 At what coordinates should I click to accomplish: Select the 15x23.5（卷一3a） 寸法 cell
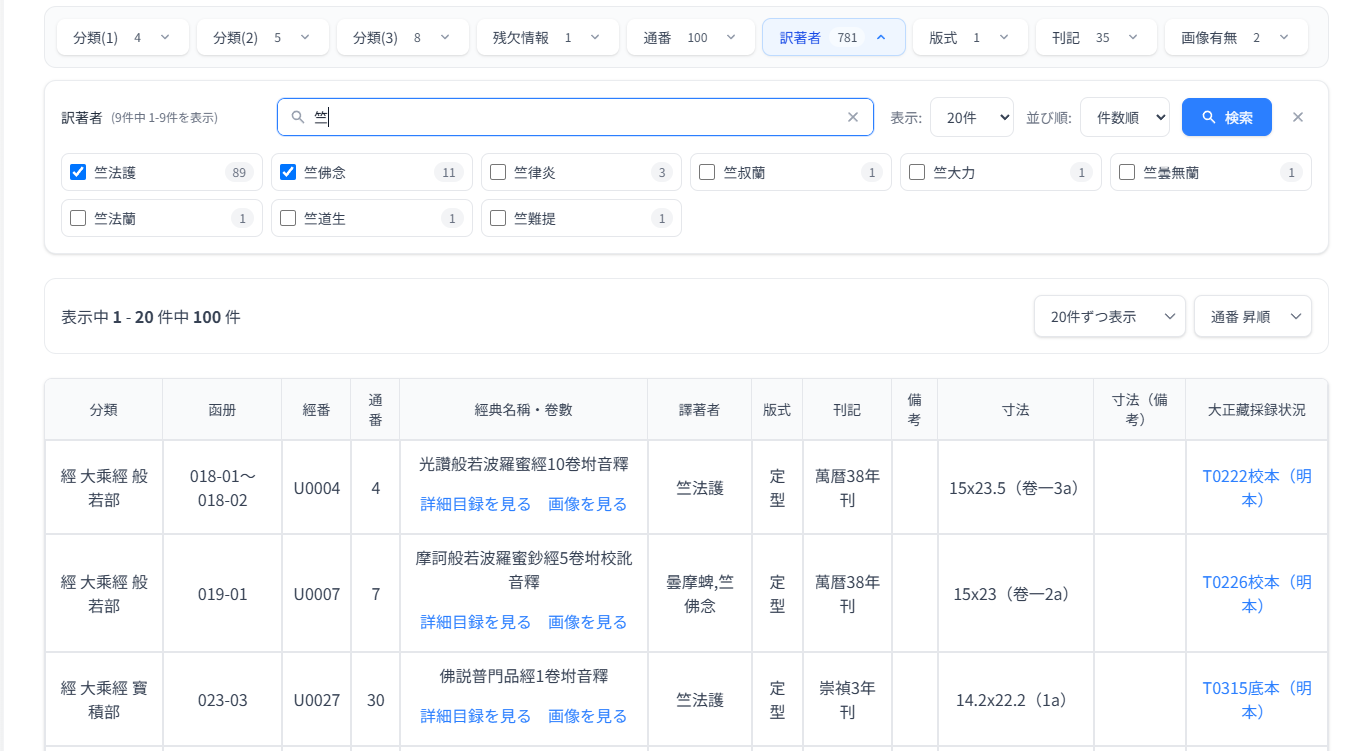(1016, 488)
